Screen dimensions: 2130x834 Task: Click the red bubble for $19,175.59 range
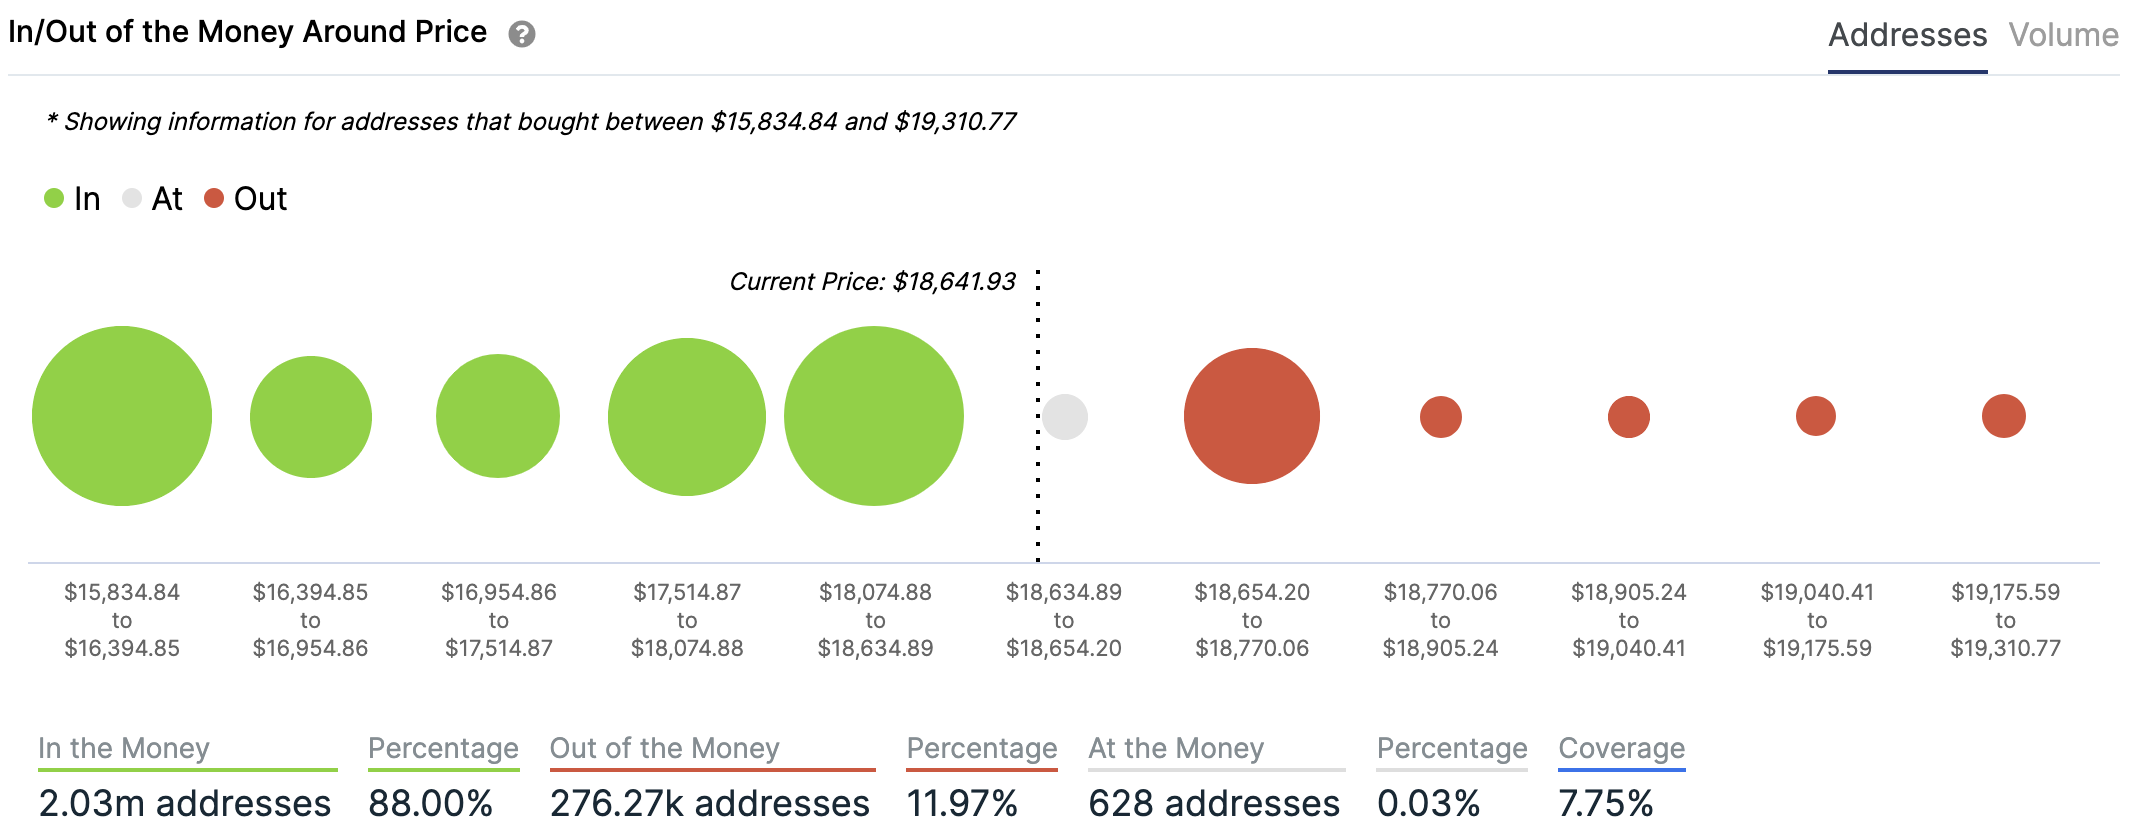click(2004, 416)
